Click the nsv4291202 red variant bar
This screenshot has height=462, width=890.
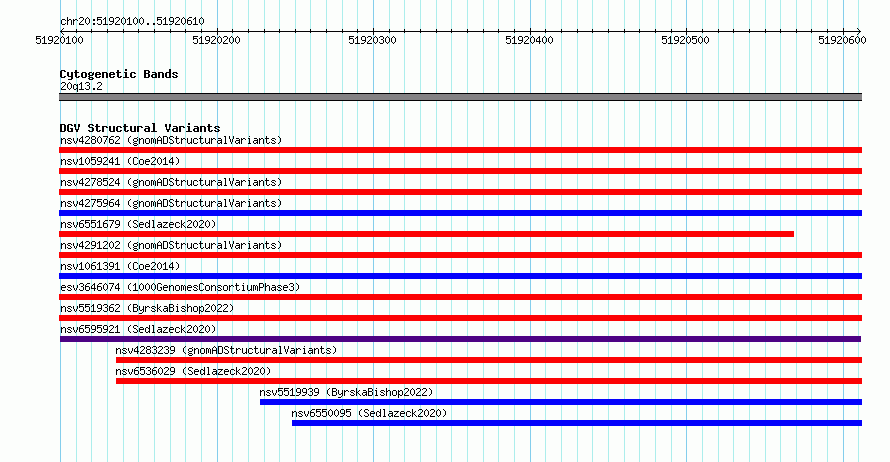coord(460,255)
